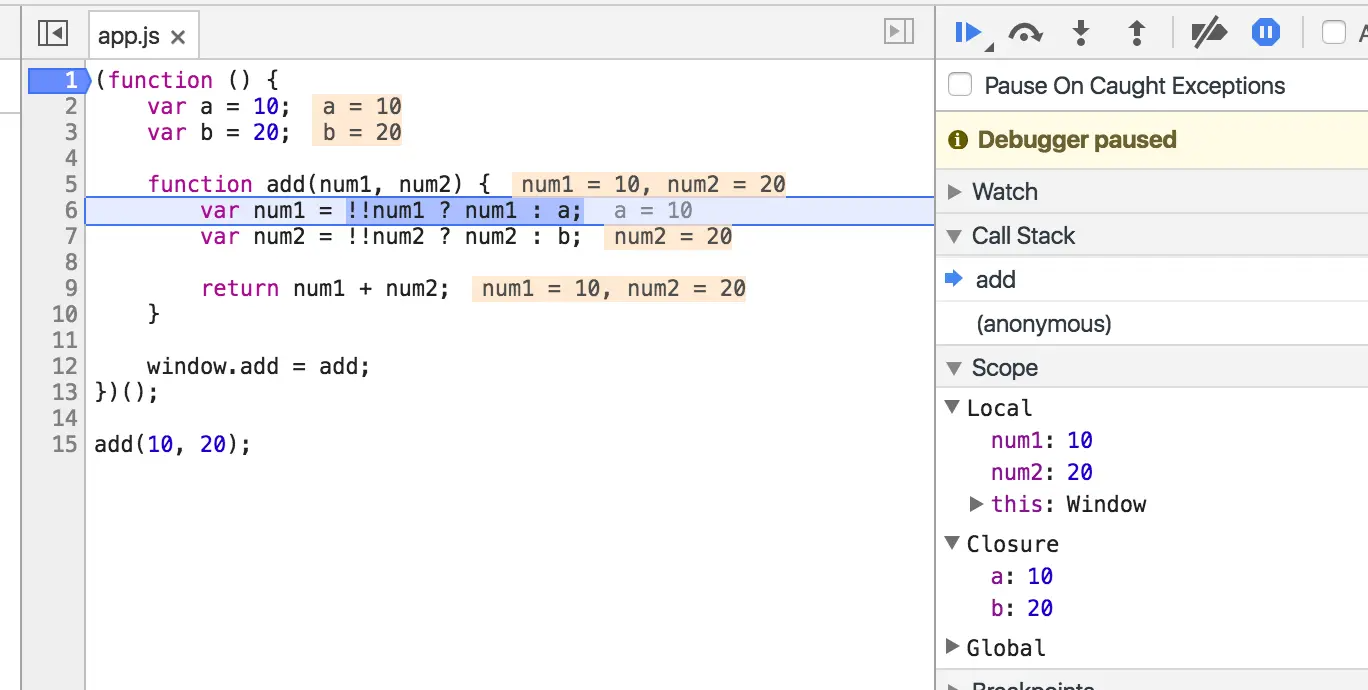
Task: Resume script execution with play icon
Action: [x=969, y=33]
